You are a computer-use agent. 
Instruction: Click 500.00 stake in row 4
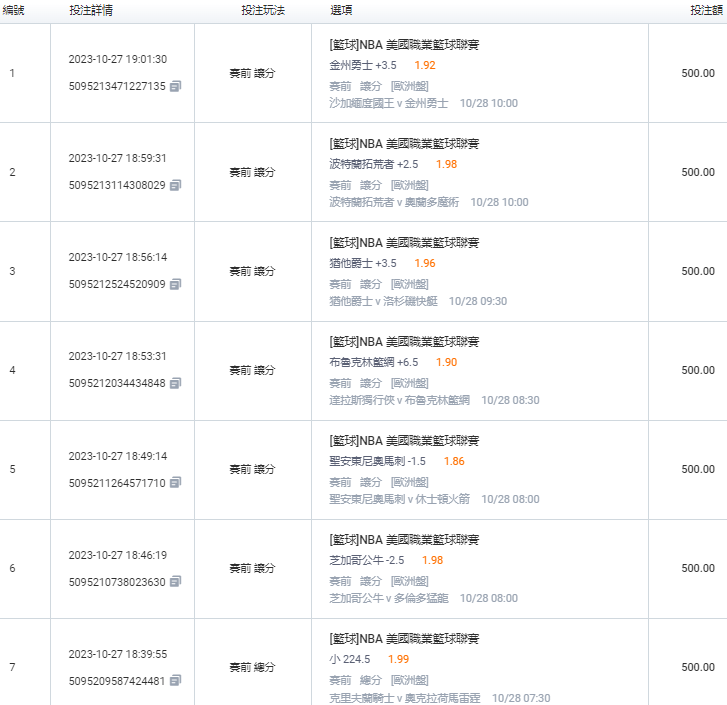coord(698,370)
